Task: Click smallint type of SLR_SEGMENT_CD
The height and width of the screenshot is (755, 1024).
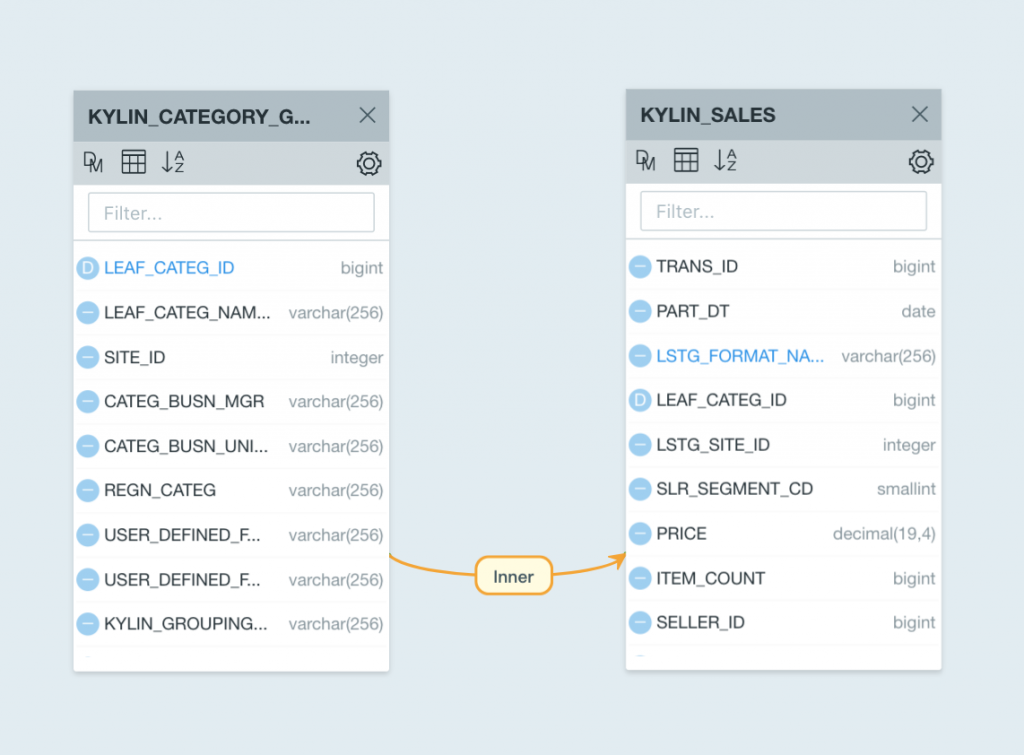Action: pos(906,489)
